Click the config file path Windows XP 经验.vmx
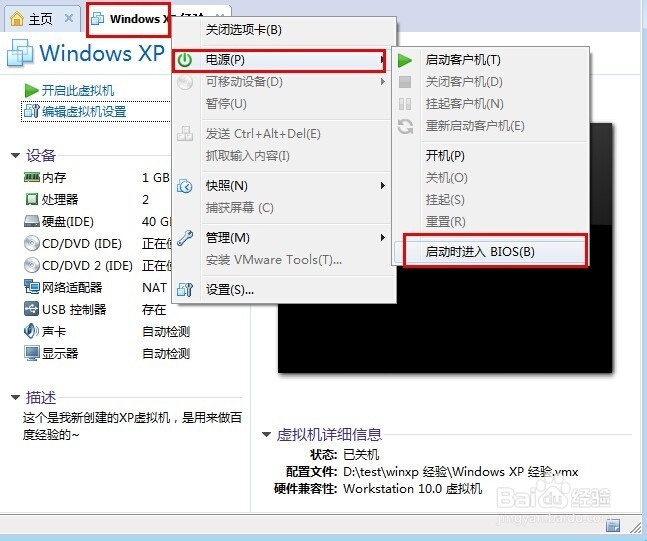647x541 pixels. (x=460, y=472)
